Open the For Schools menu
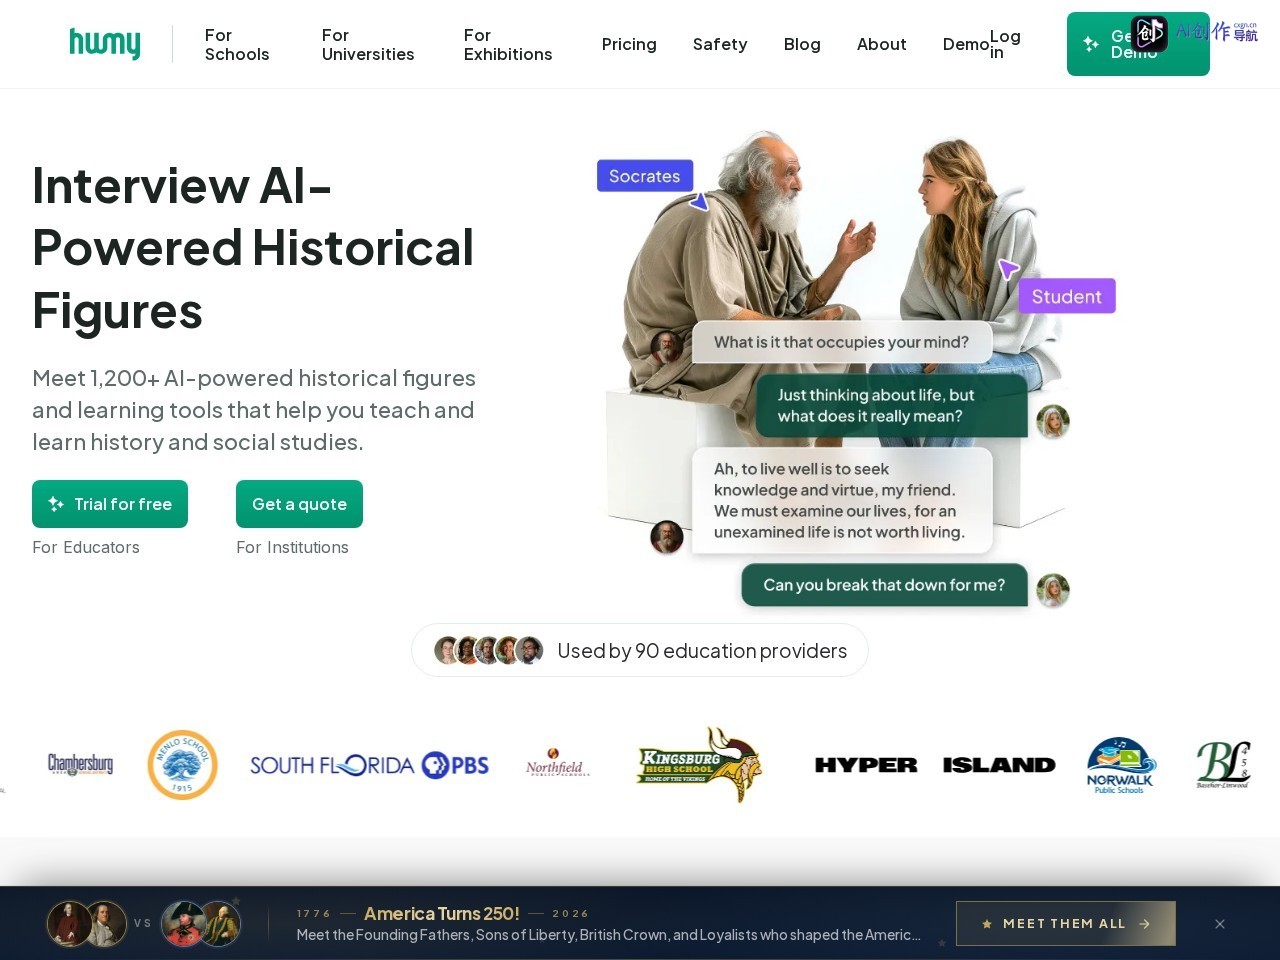Image resolution: width=1280 pixels, height=960 pixels. point(237,44)
